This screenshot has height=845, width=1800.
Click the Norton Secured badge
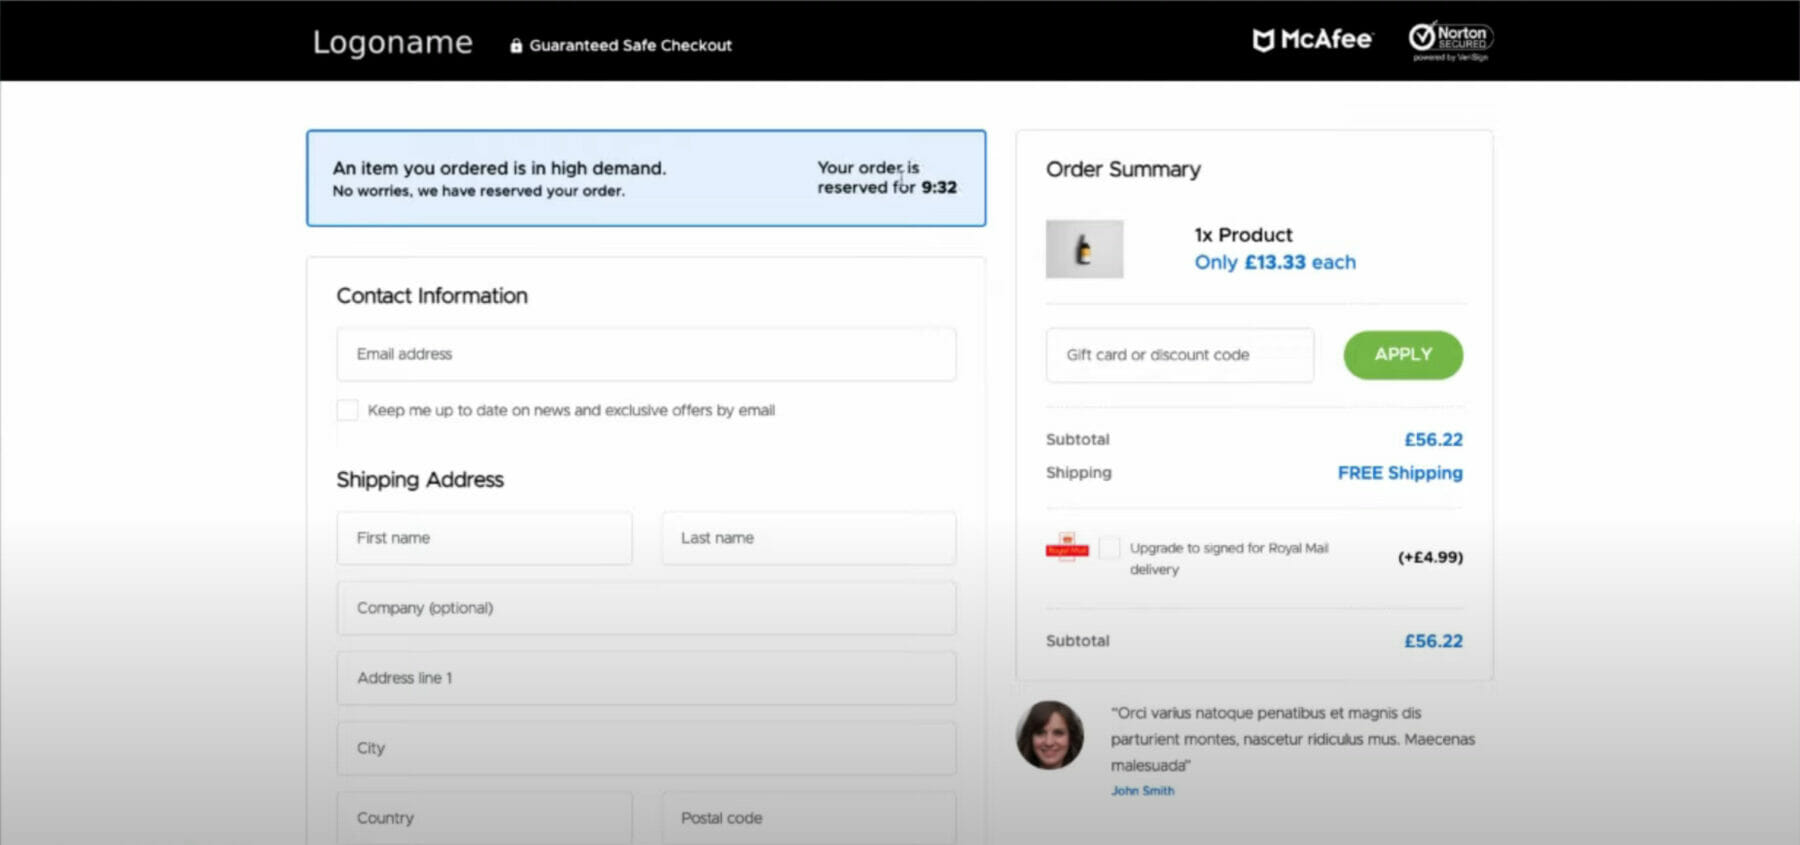pyautogui.click(x=1450, y=40)
